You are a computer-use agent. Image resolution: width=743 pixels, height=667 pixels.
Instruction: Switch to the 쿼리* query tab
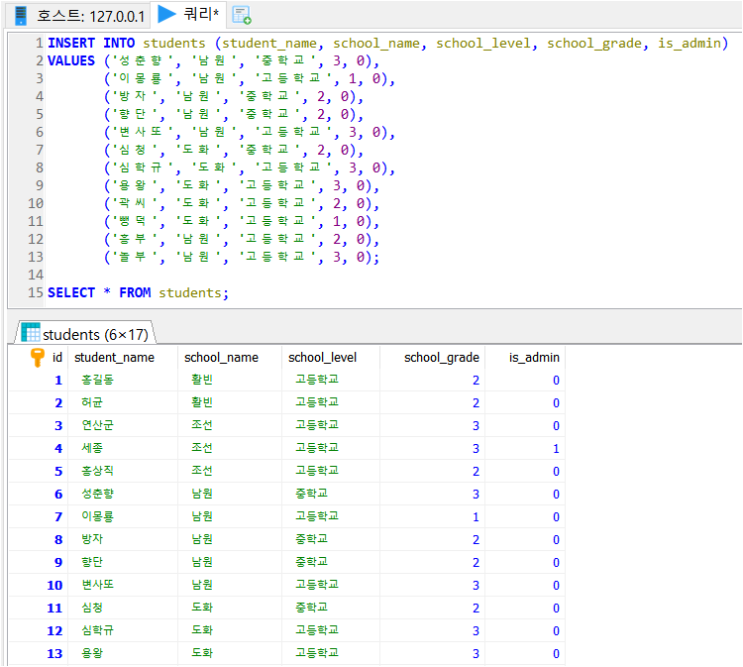point(189,14)
